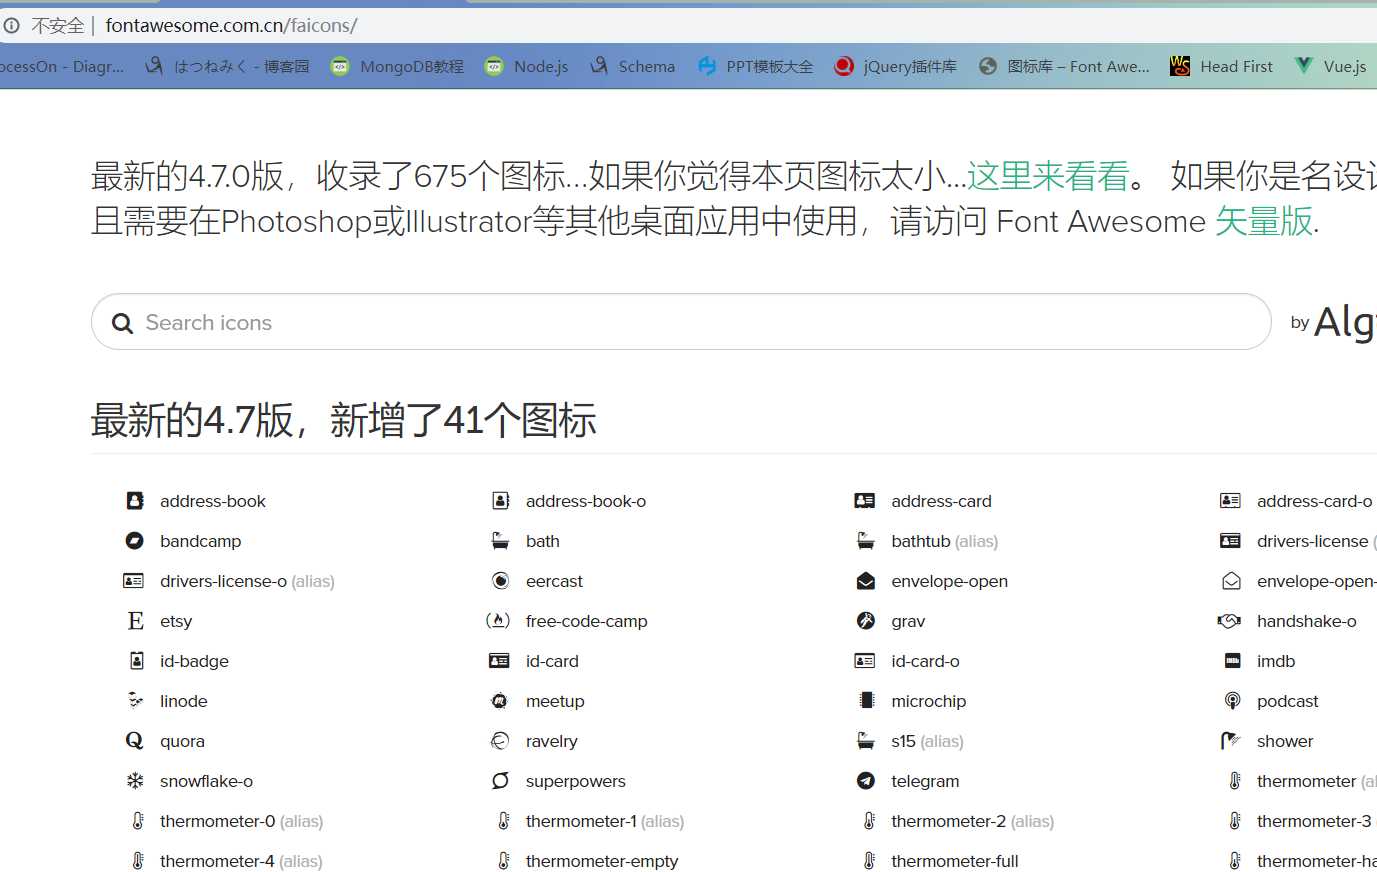Click the thermometer-full entry
The width and height of the screenshot is (1377, 872).
point(940,861)
